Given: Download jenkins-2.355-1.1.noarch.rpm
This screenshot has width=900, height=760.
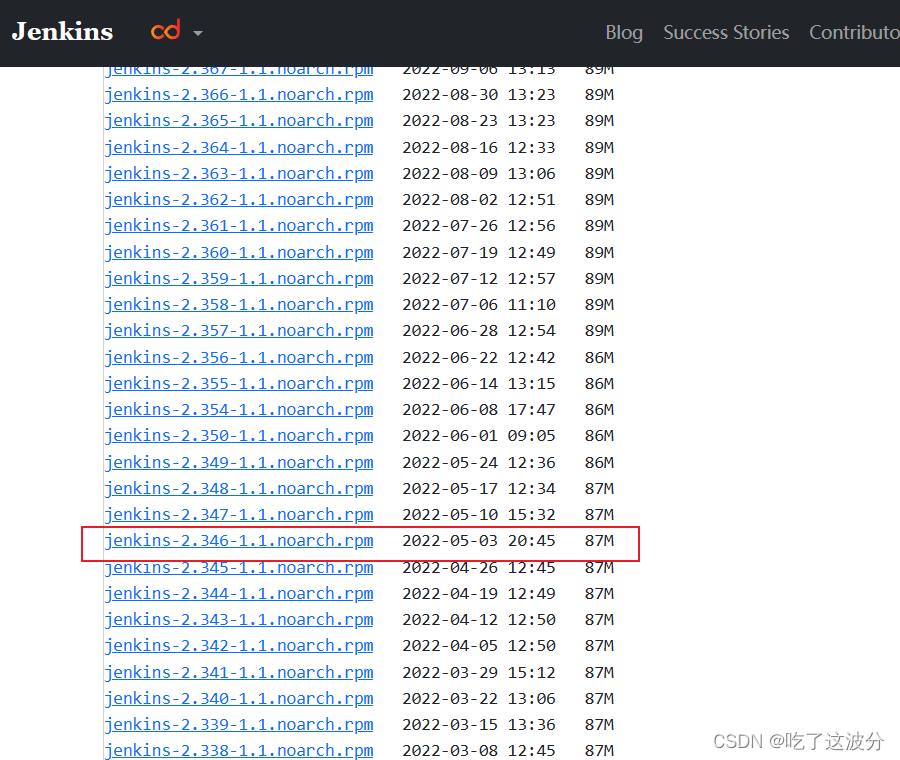Looking at the screenshot, I should tap(239, 383).
